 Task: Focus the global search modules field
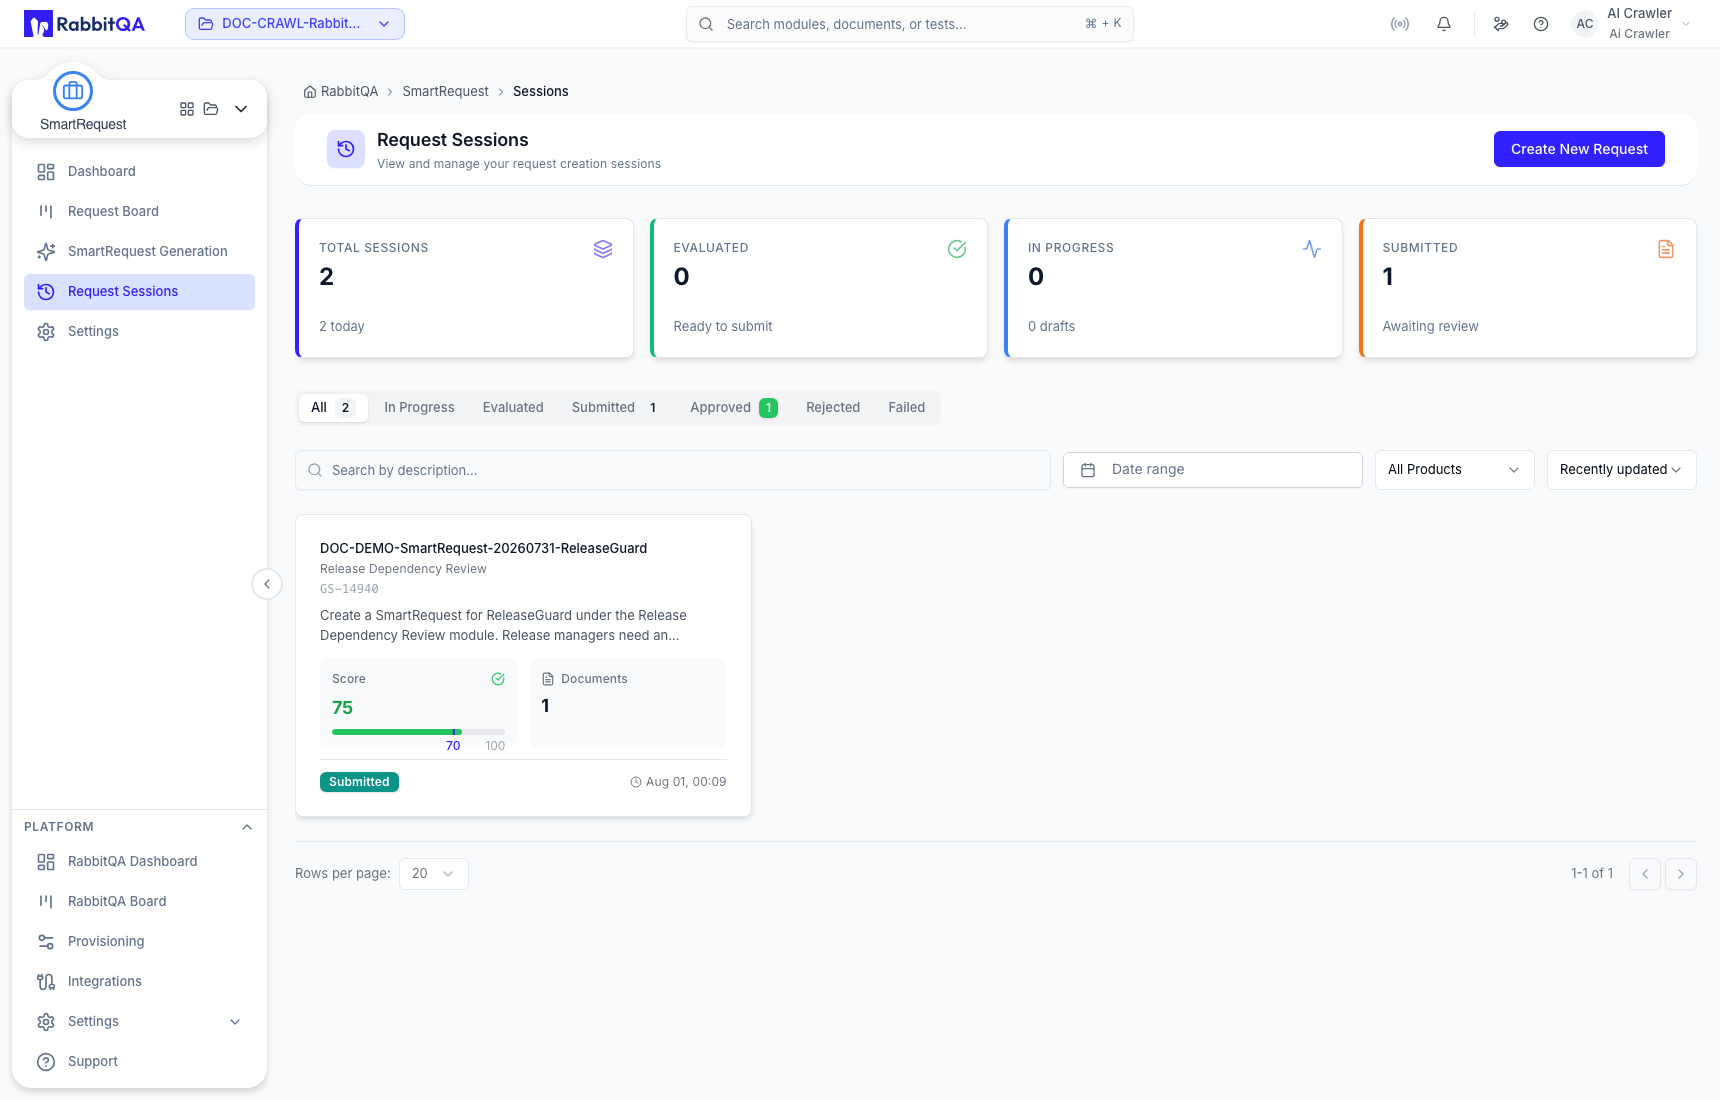pos(910,24)
